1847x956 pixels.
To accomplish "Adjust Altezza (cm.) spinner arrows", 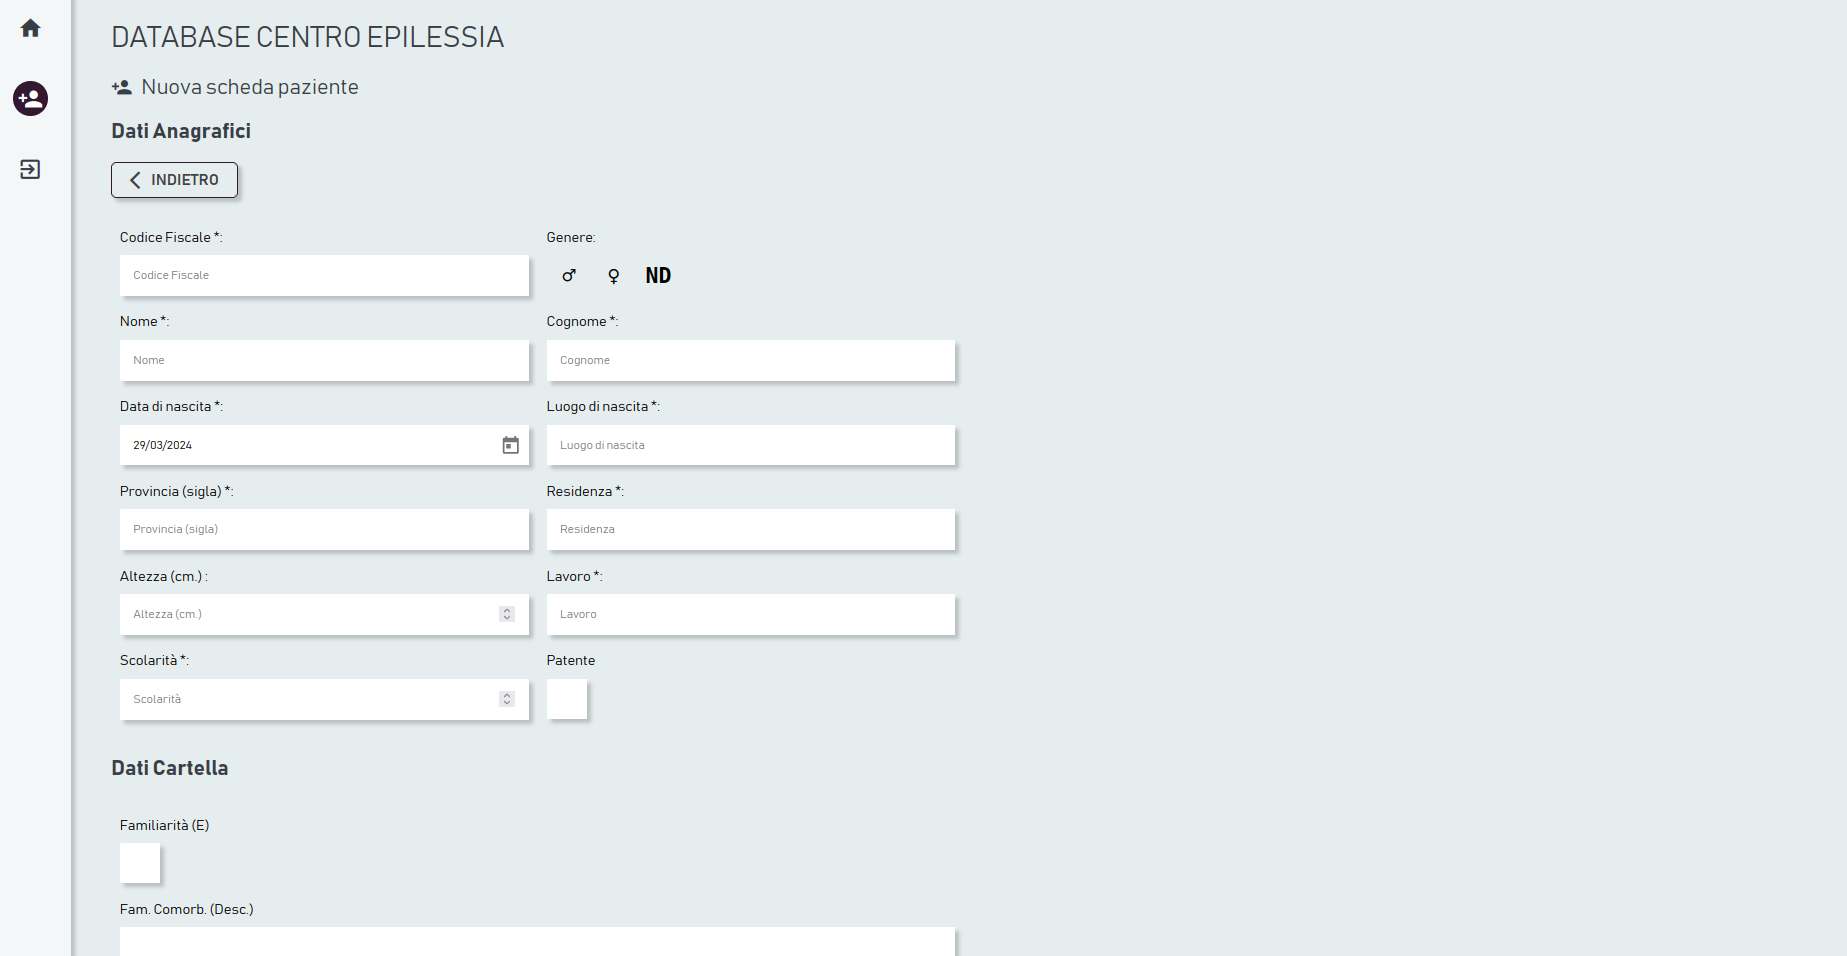I will (507, 614).
